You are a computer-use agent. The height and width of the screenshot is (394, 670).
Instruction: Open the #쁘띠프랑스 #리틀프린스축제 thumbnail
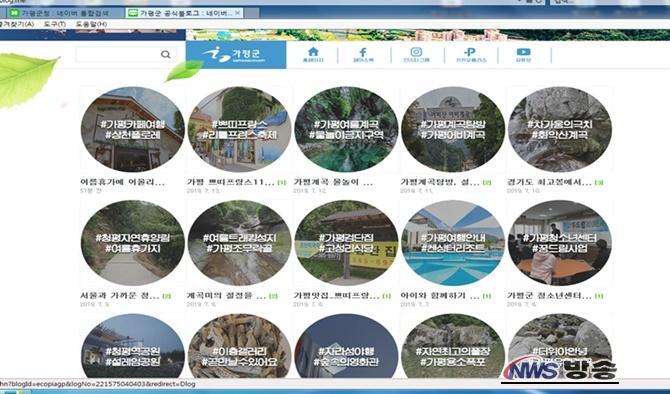click(x=239, y=129)
